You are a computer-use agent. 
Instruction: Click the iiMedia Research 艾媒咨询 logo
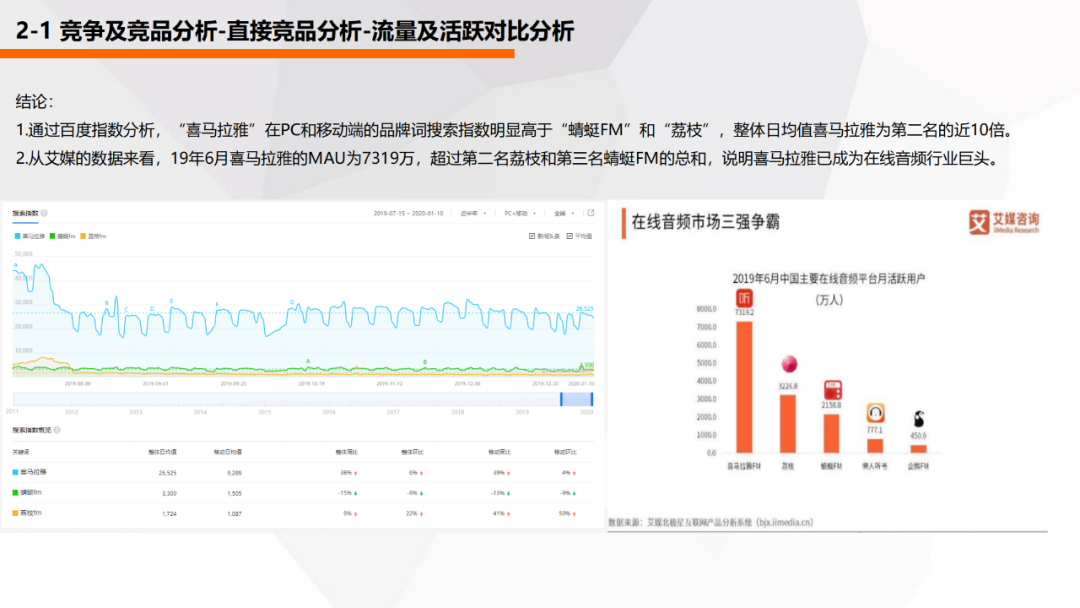(x=1004, y=222)
